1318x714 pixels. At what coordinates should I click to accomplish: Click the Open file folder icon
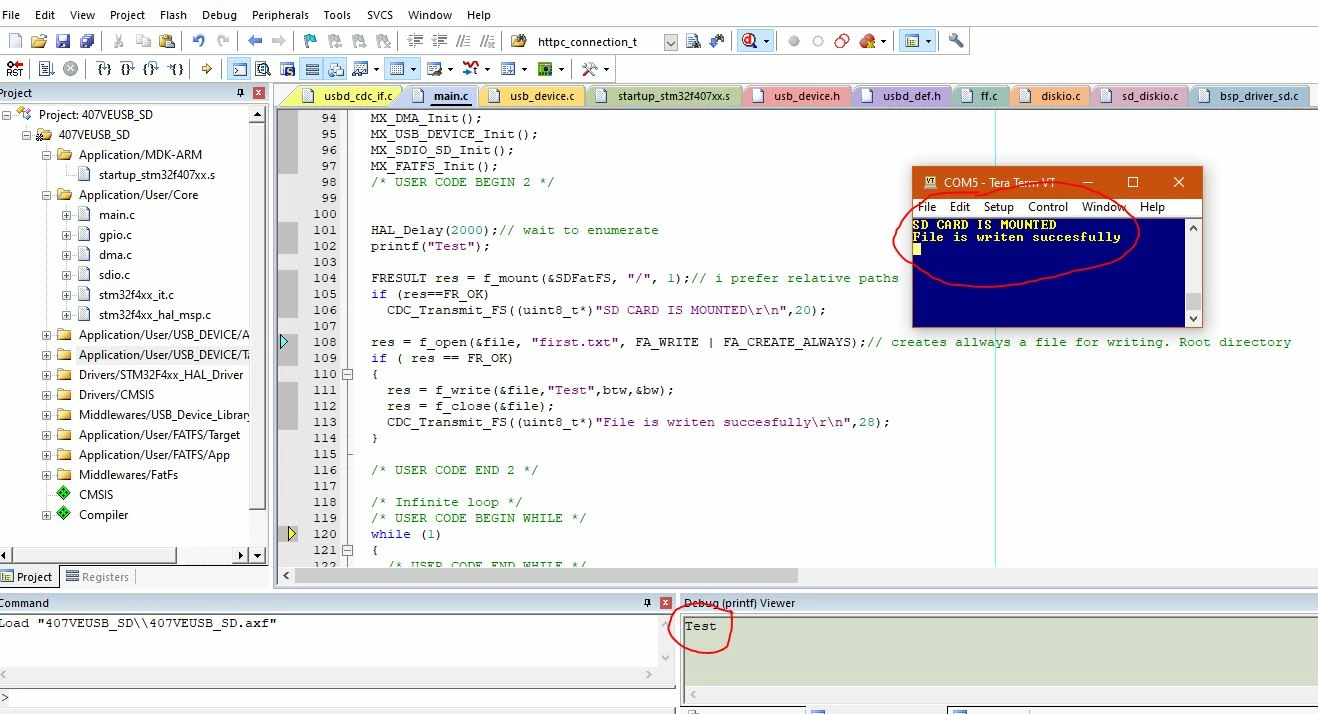(x=38, y=41)
